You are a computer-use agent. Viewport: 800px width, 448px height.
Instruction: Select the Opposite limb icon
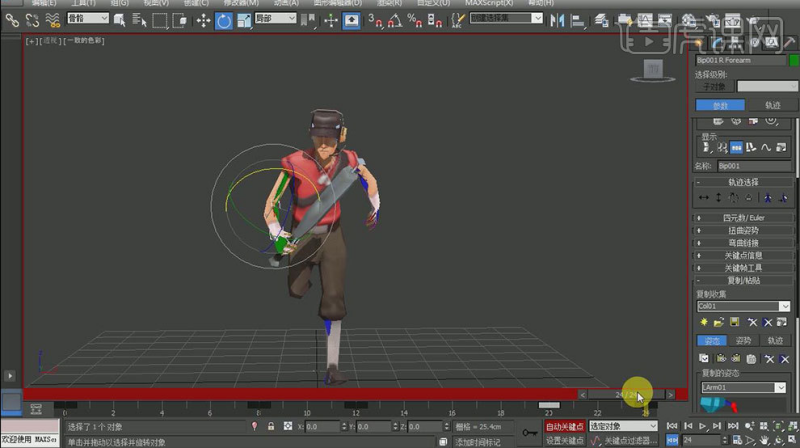click(x=783, y=197)
